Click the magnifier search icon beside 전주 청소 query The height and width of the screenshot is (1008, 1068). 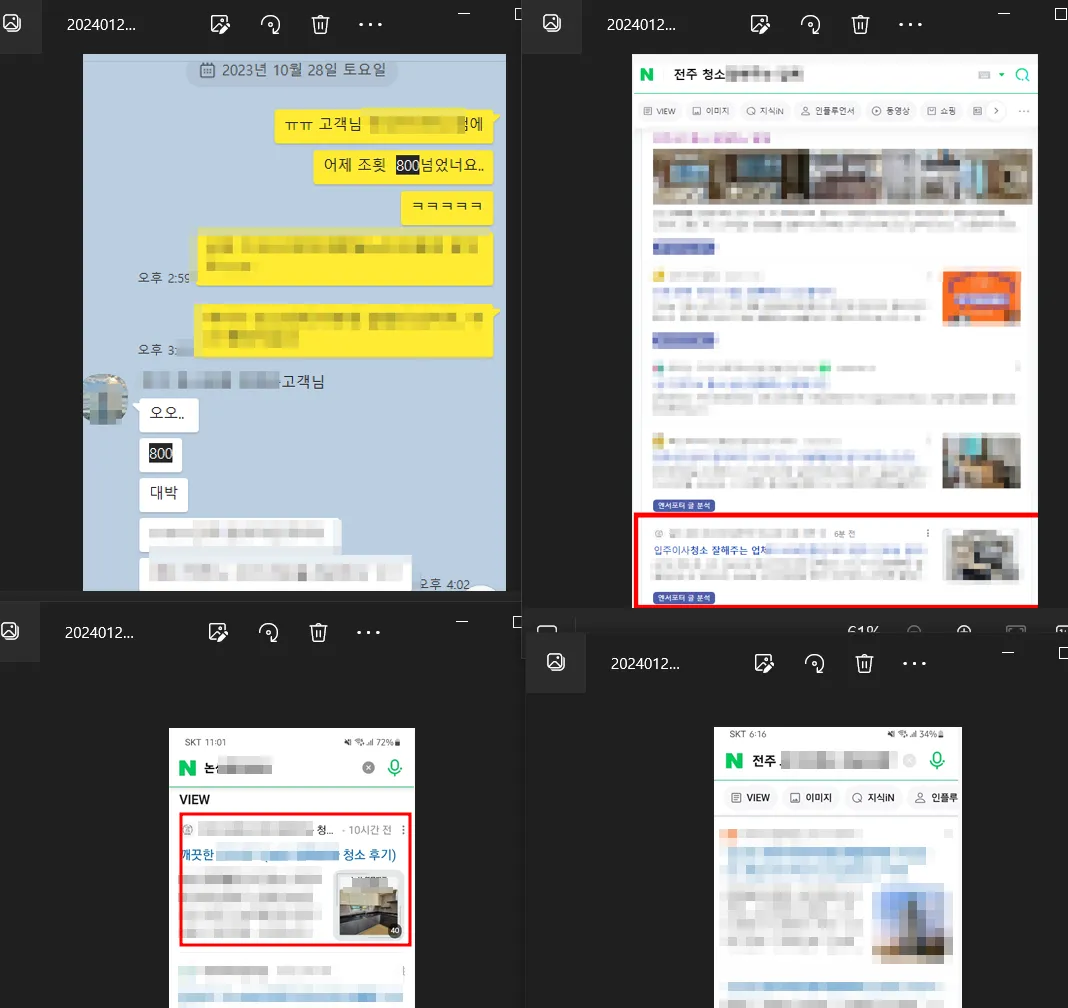[x=1022, y=74]
